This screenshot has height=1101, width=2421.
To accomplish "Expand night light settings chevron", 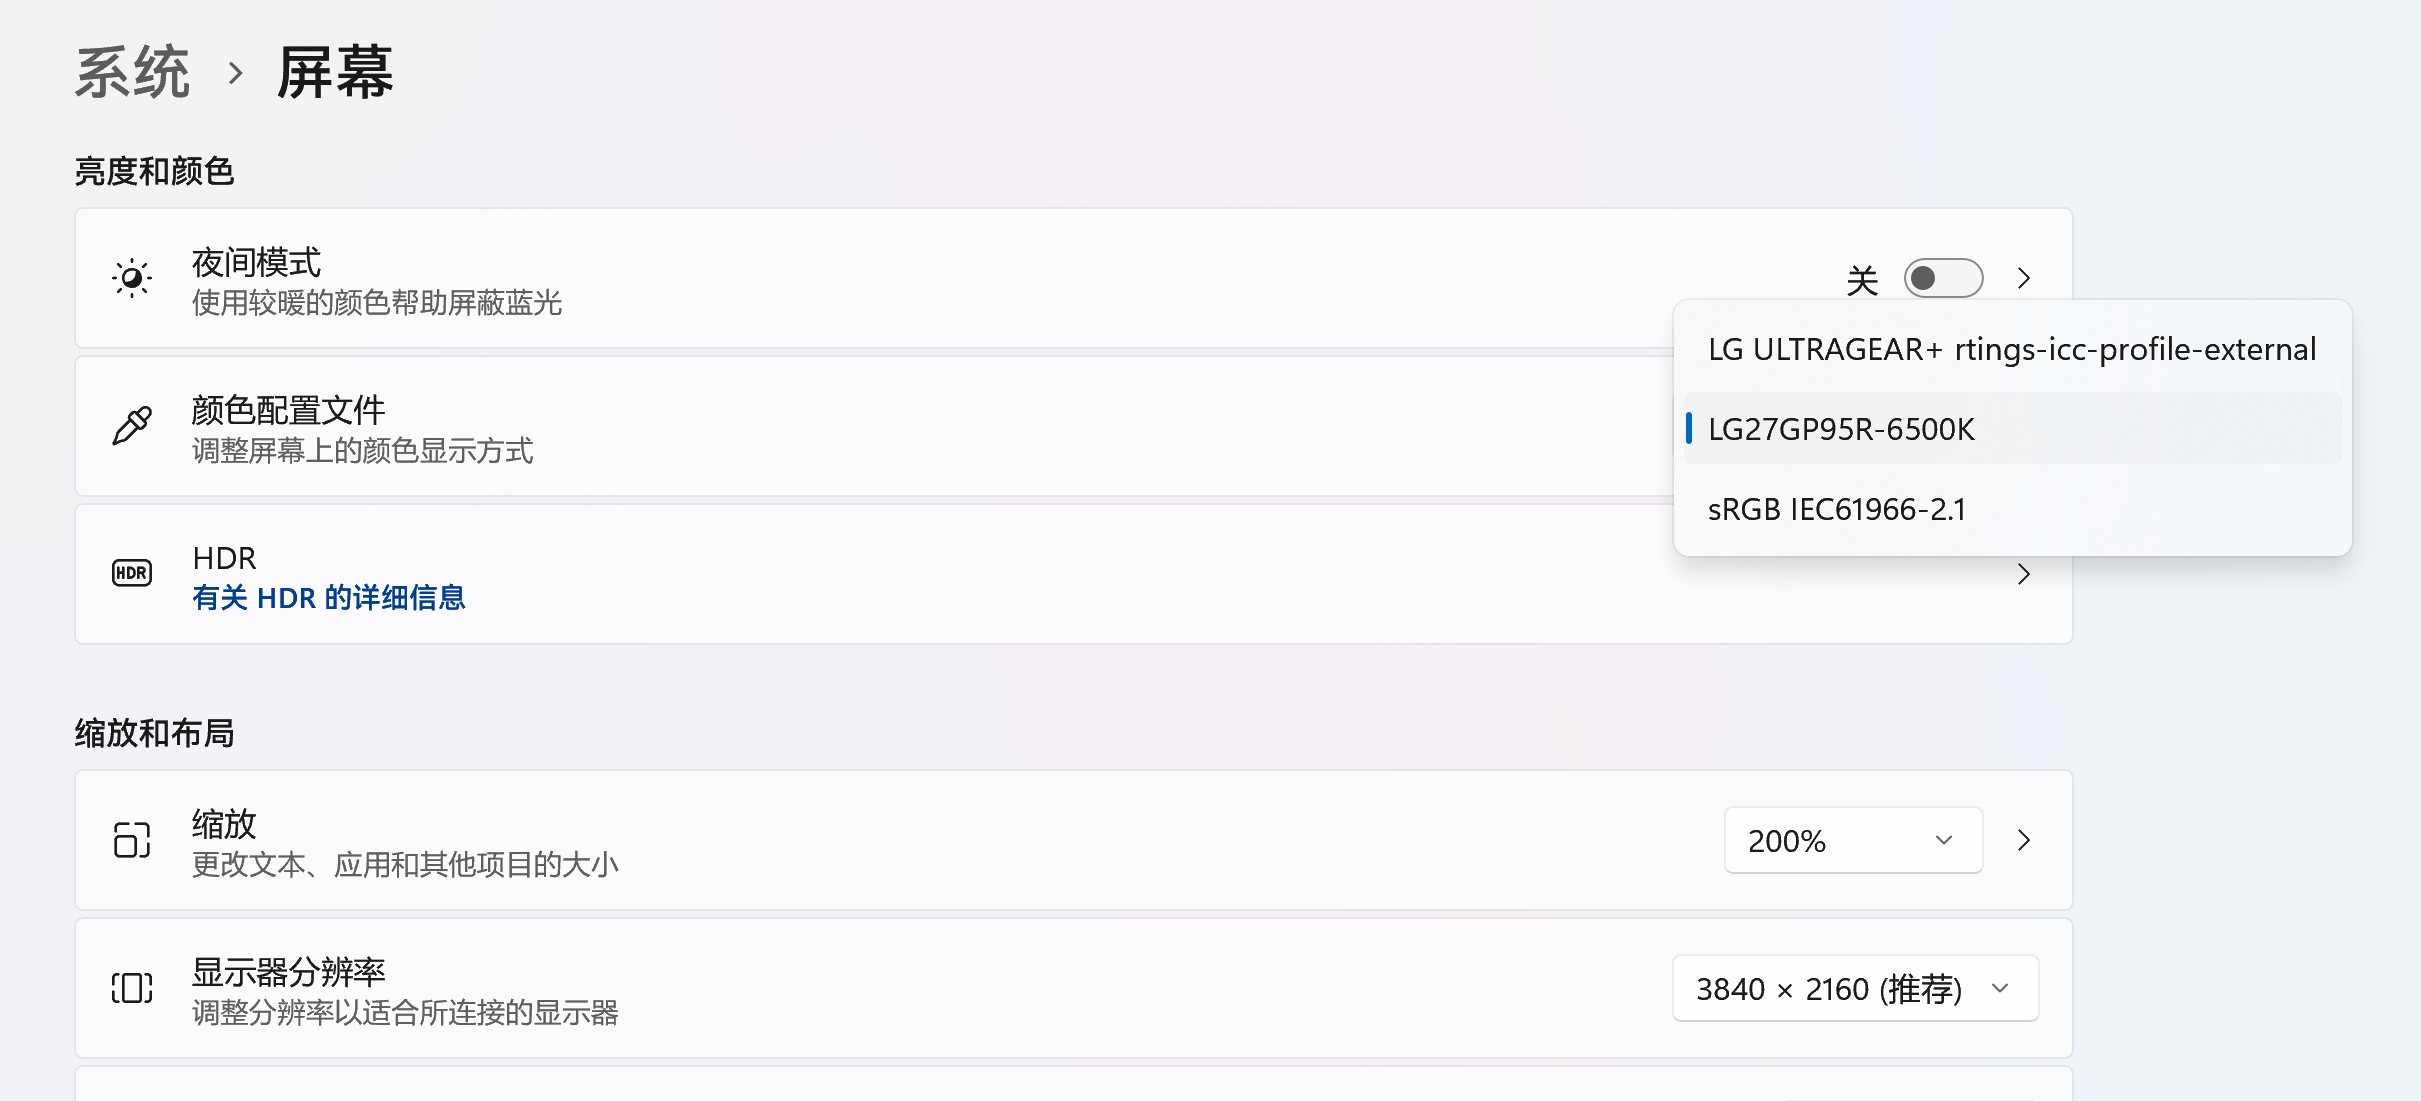I will 2024,278.
